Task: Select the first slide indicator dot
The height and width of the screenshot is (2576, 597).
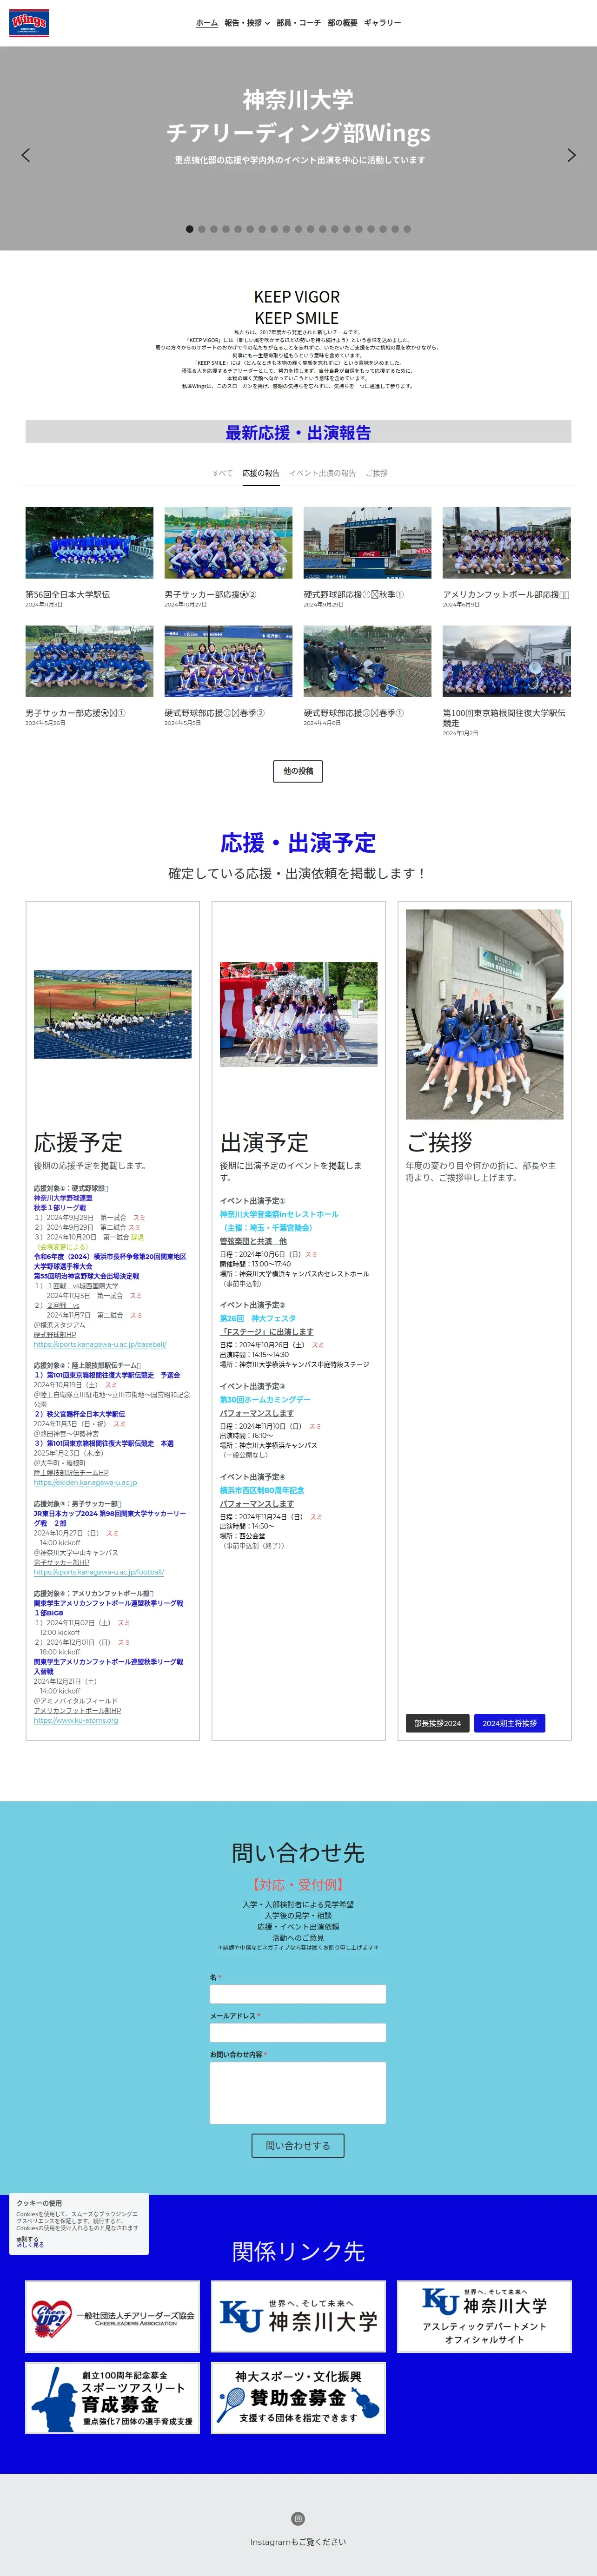Action: (x=190, y=229)
